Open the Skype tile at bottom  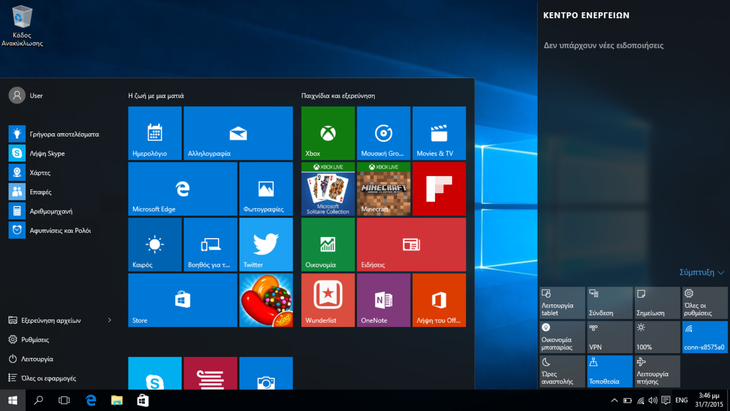click(155, 373)
